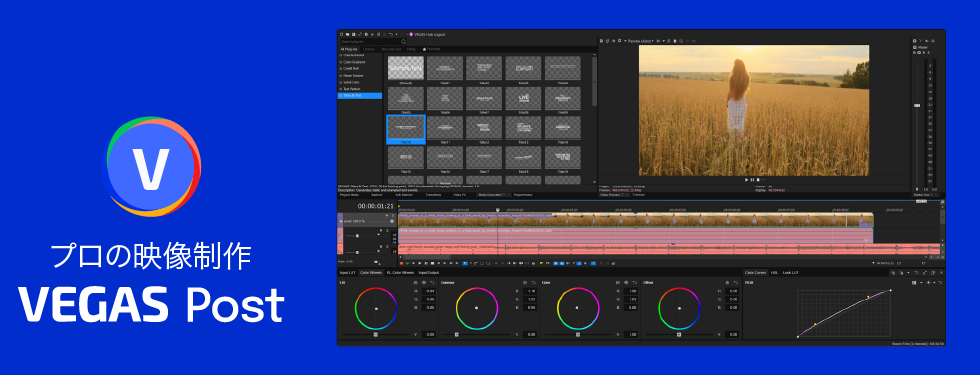Open the Input LUT tab
The image size is (980, 375).
click(x=348, y=272)
